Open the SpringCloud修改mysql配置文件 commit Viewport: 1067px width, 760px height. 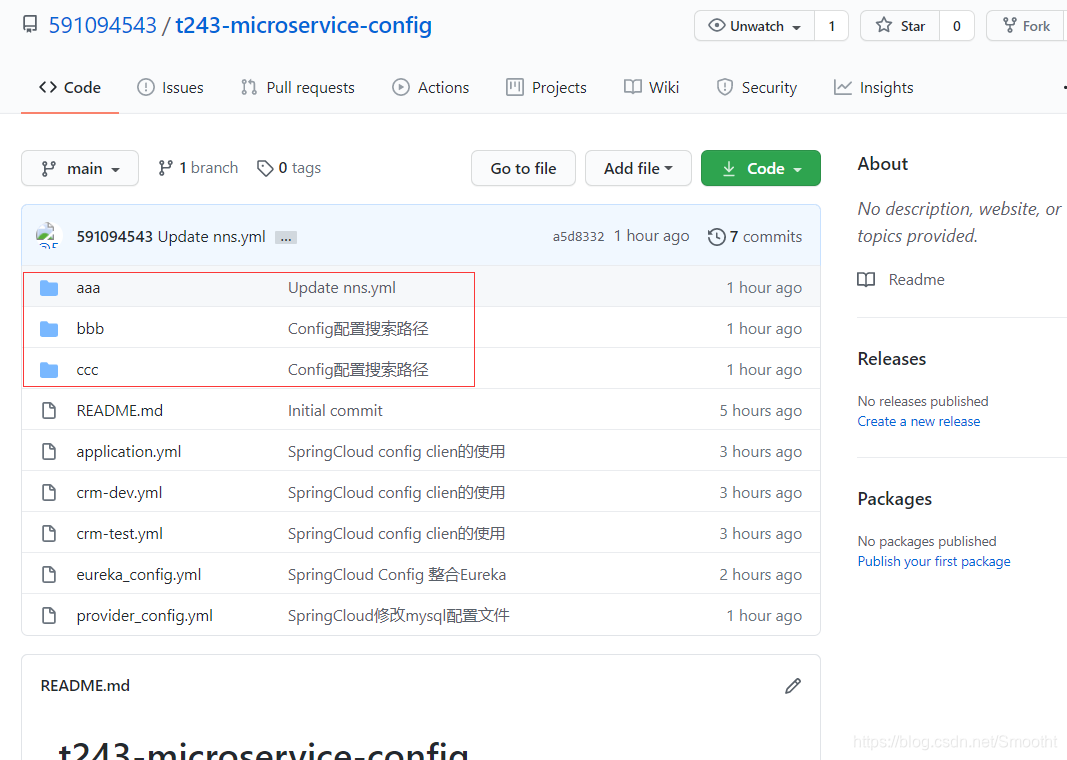tap(399, 616)
